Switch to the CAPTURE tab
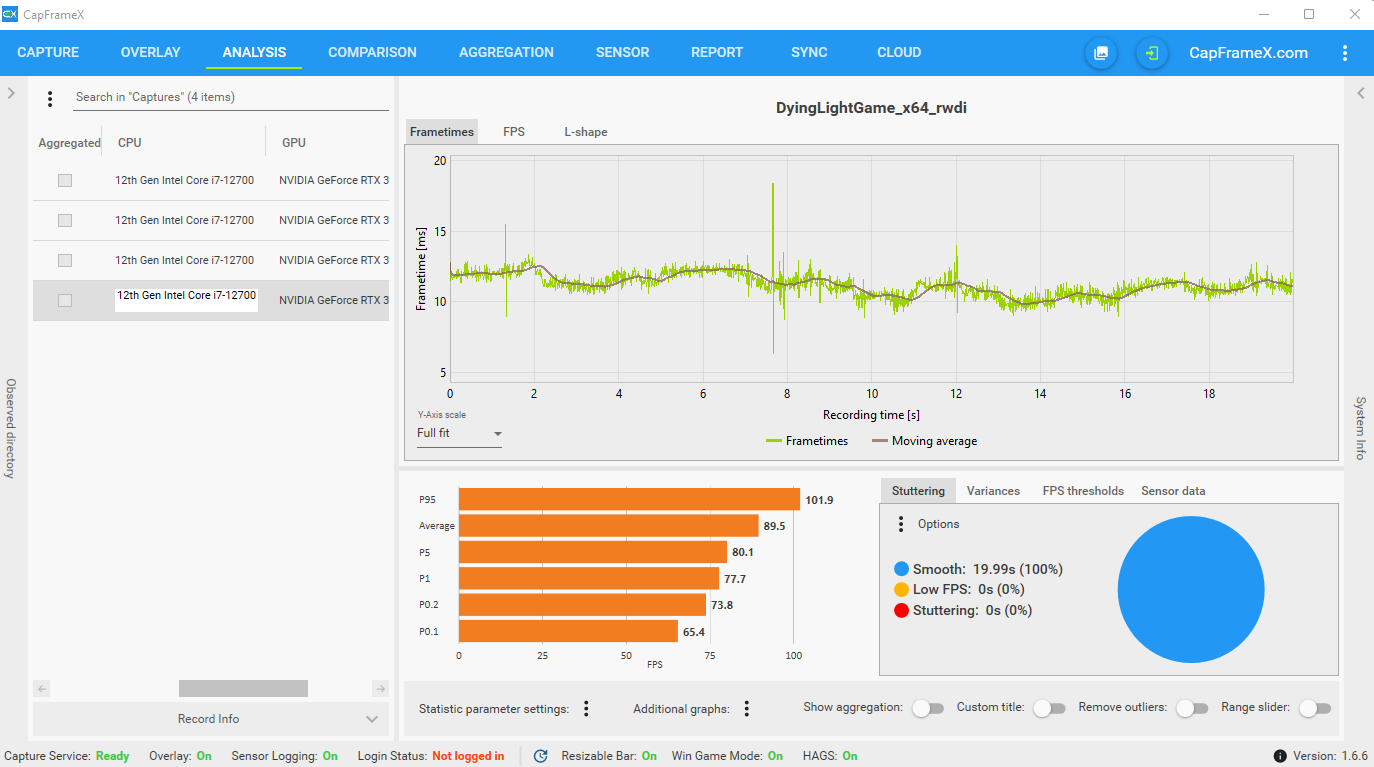The width and height of the screenshot is (1374, 767). 48,52
